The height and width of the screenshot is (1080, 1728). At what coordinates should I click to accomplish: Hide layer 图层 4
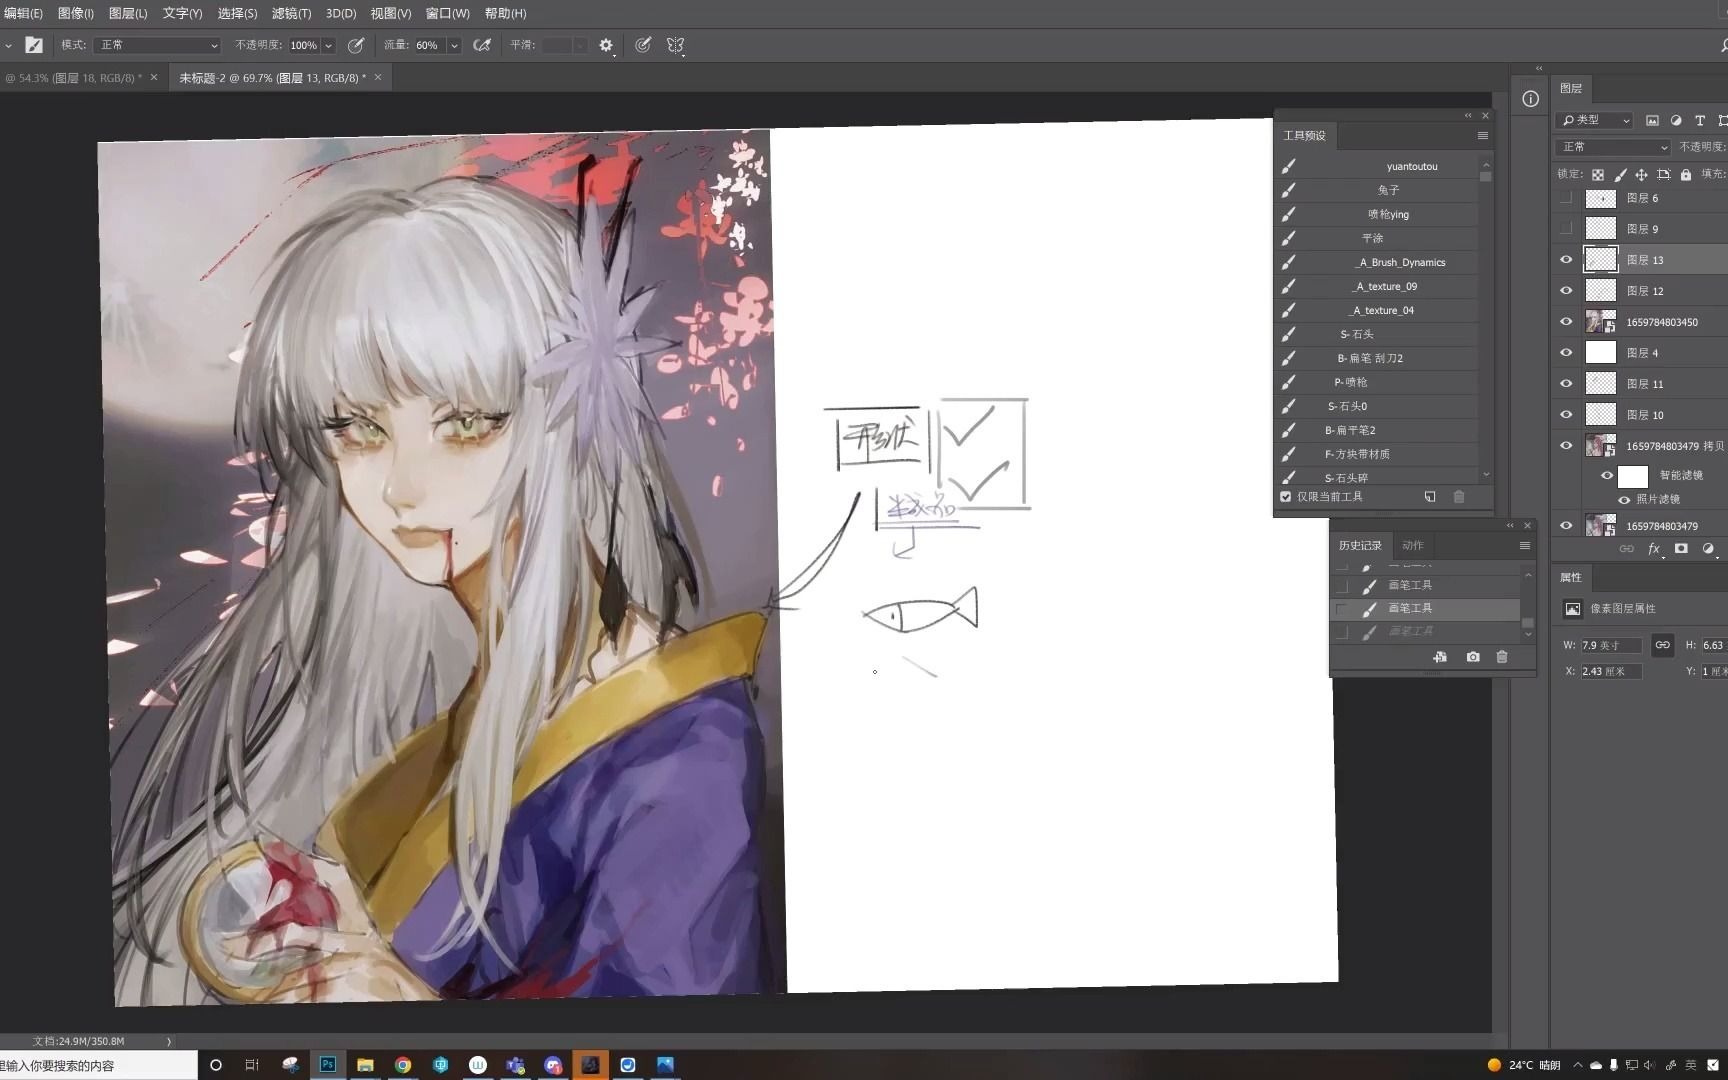1566,353
